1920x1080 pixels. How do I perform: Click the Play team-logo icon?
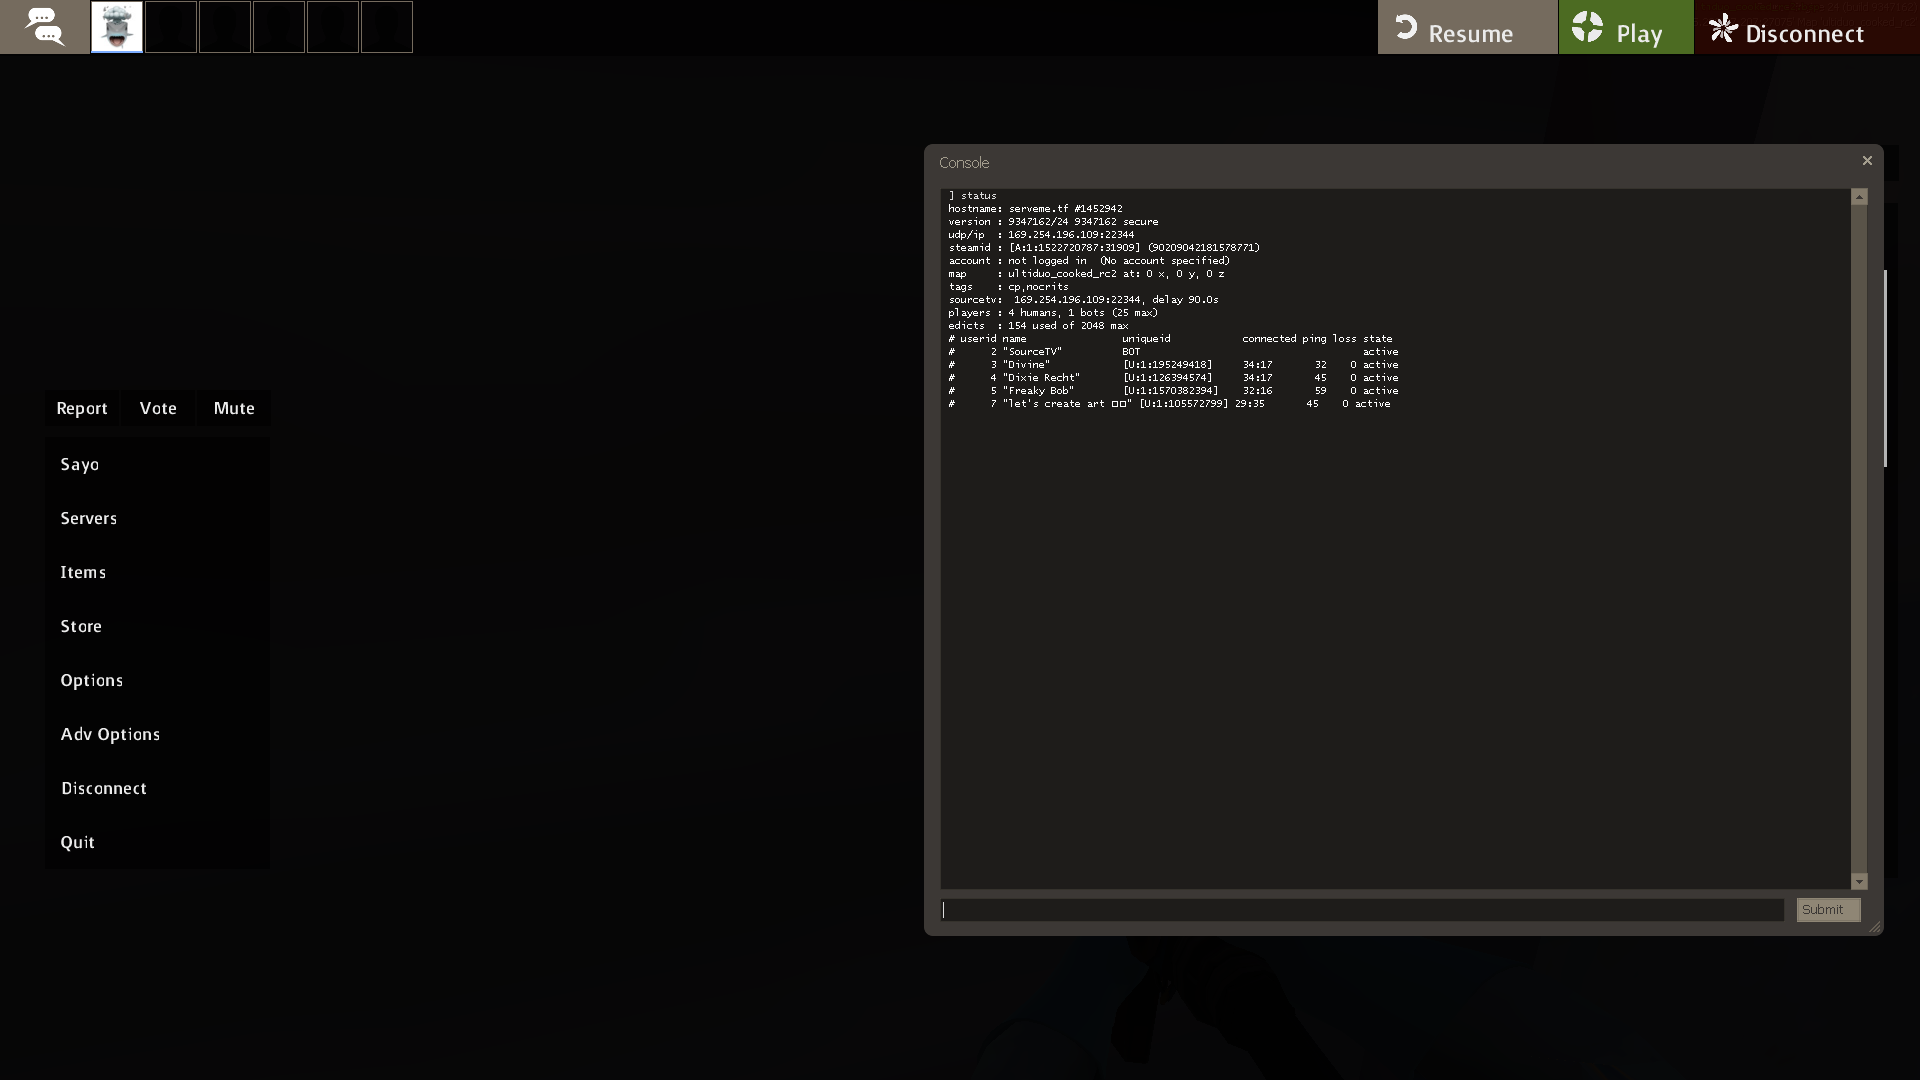click(x=1587, y=27)
